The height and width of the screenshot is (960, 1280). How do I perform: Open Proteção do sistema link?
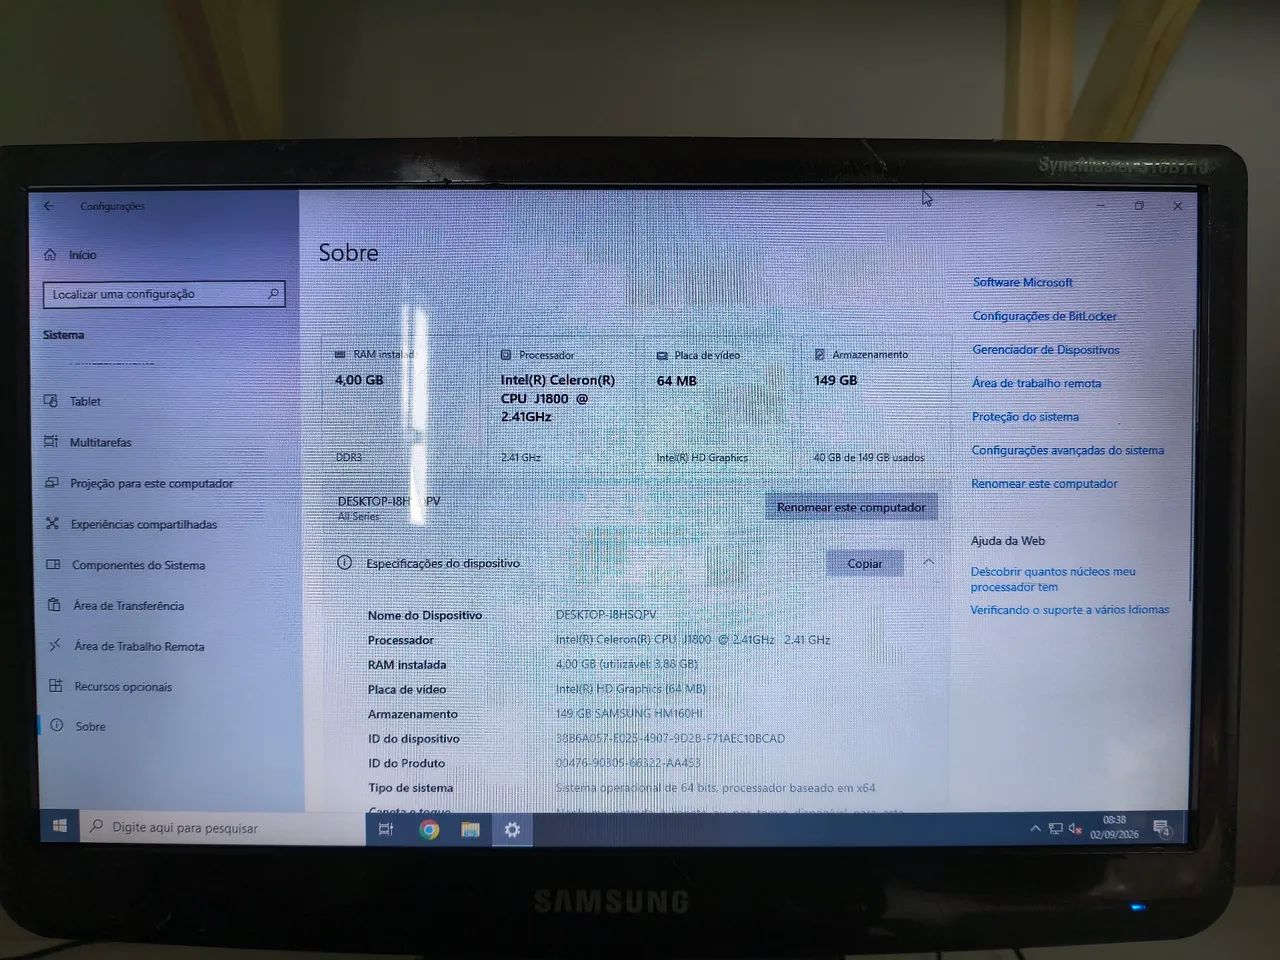(1025, 416)
